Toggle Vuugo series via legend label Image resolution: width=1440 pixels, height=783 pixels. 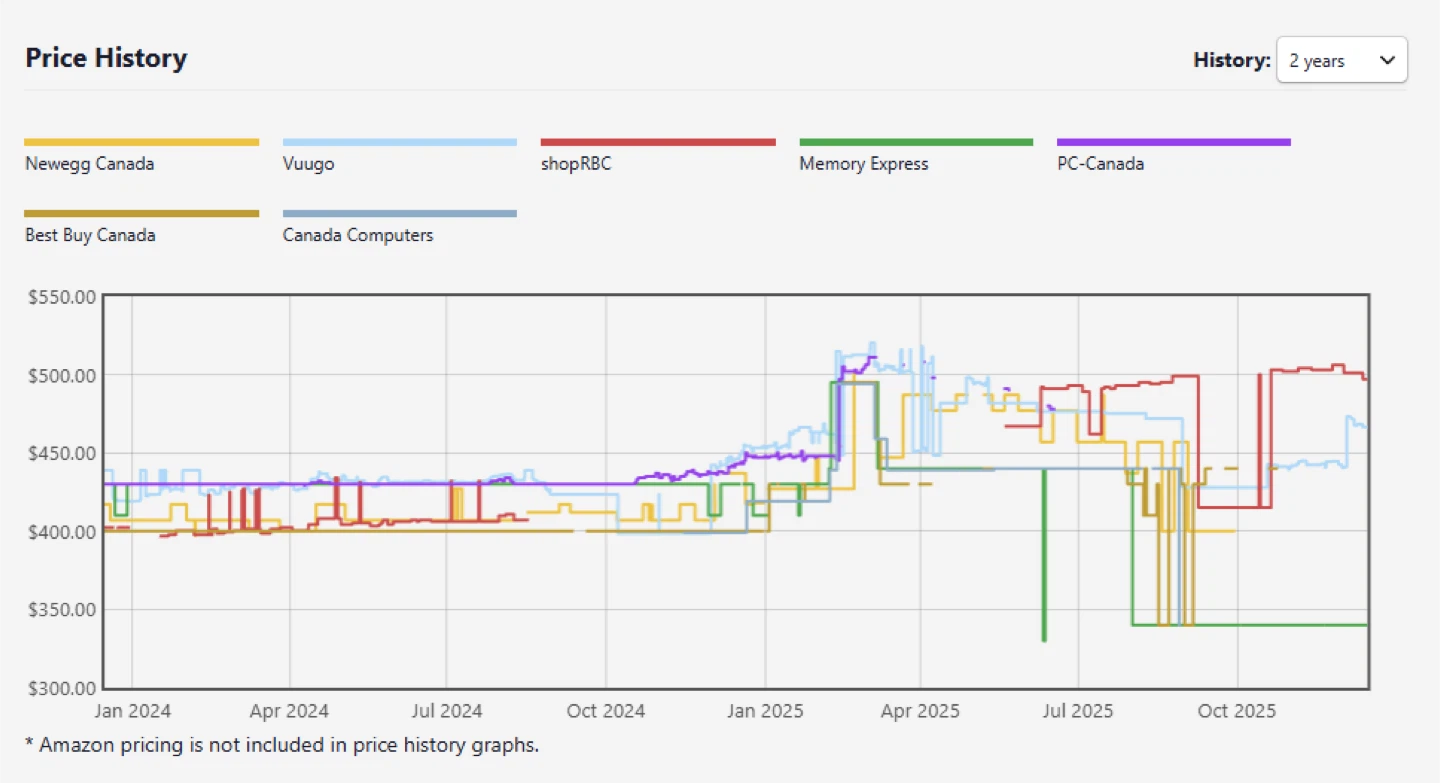pyautogui.click(x=309, y=164)
